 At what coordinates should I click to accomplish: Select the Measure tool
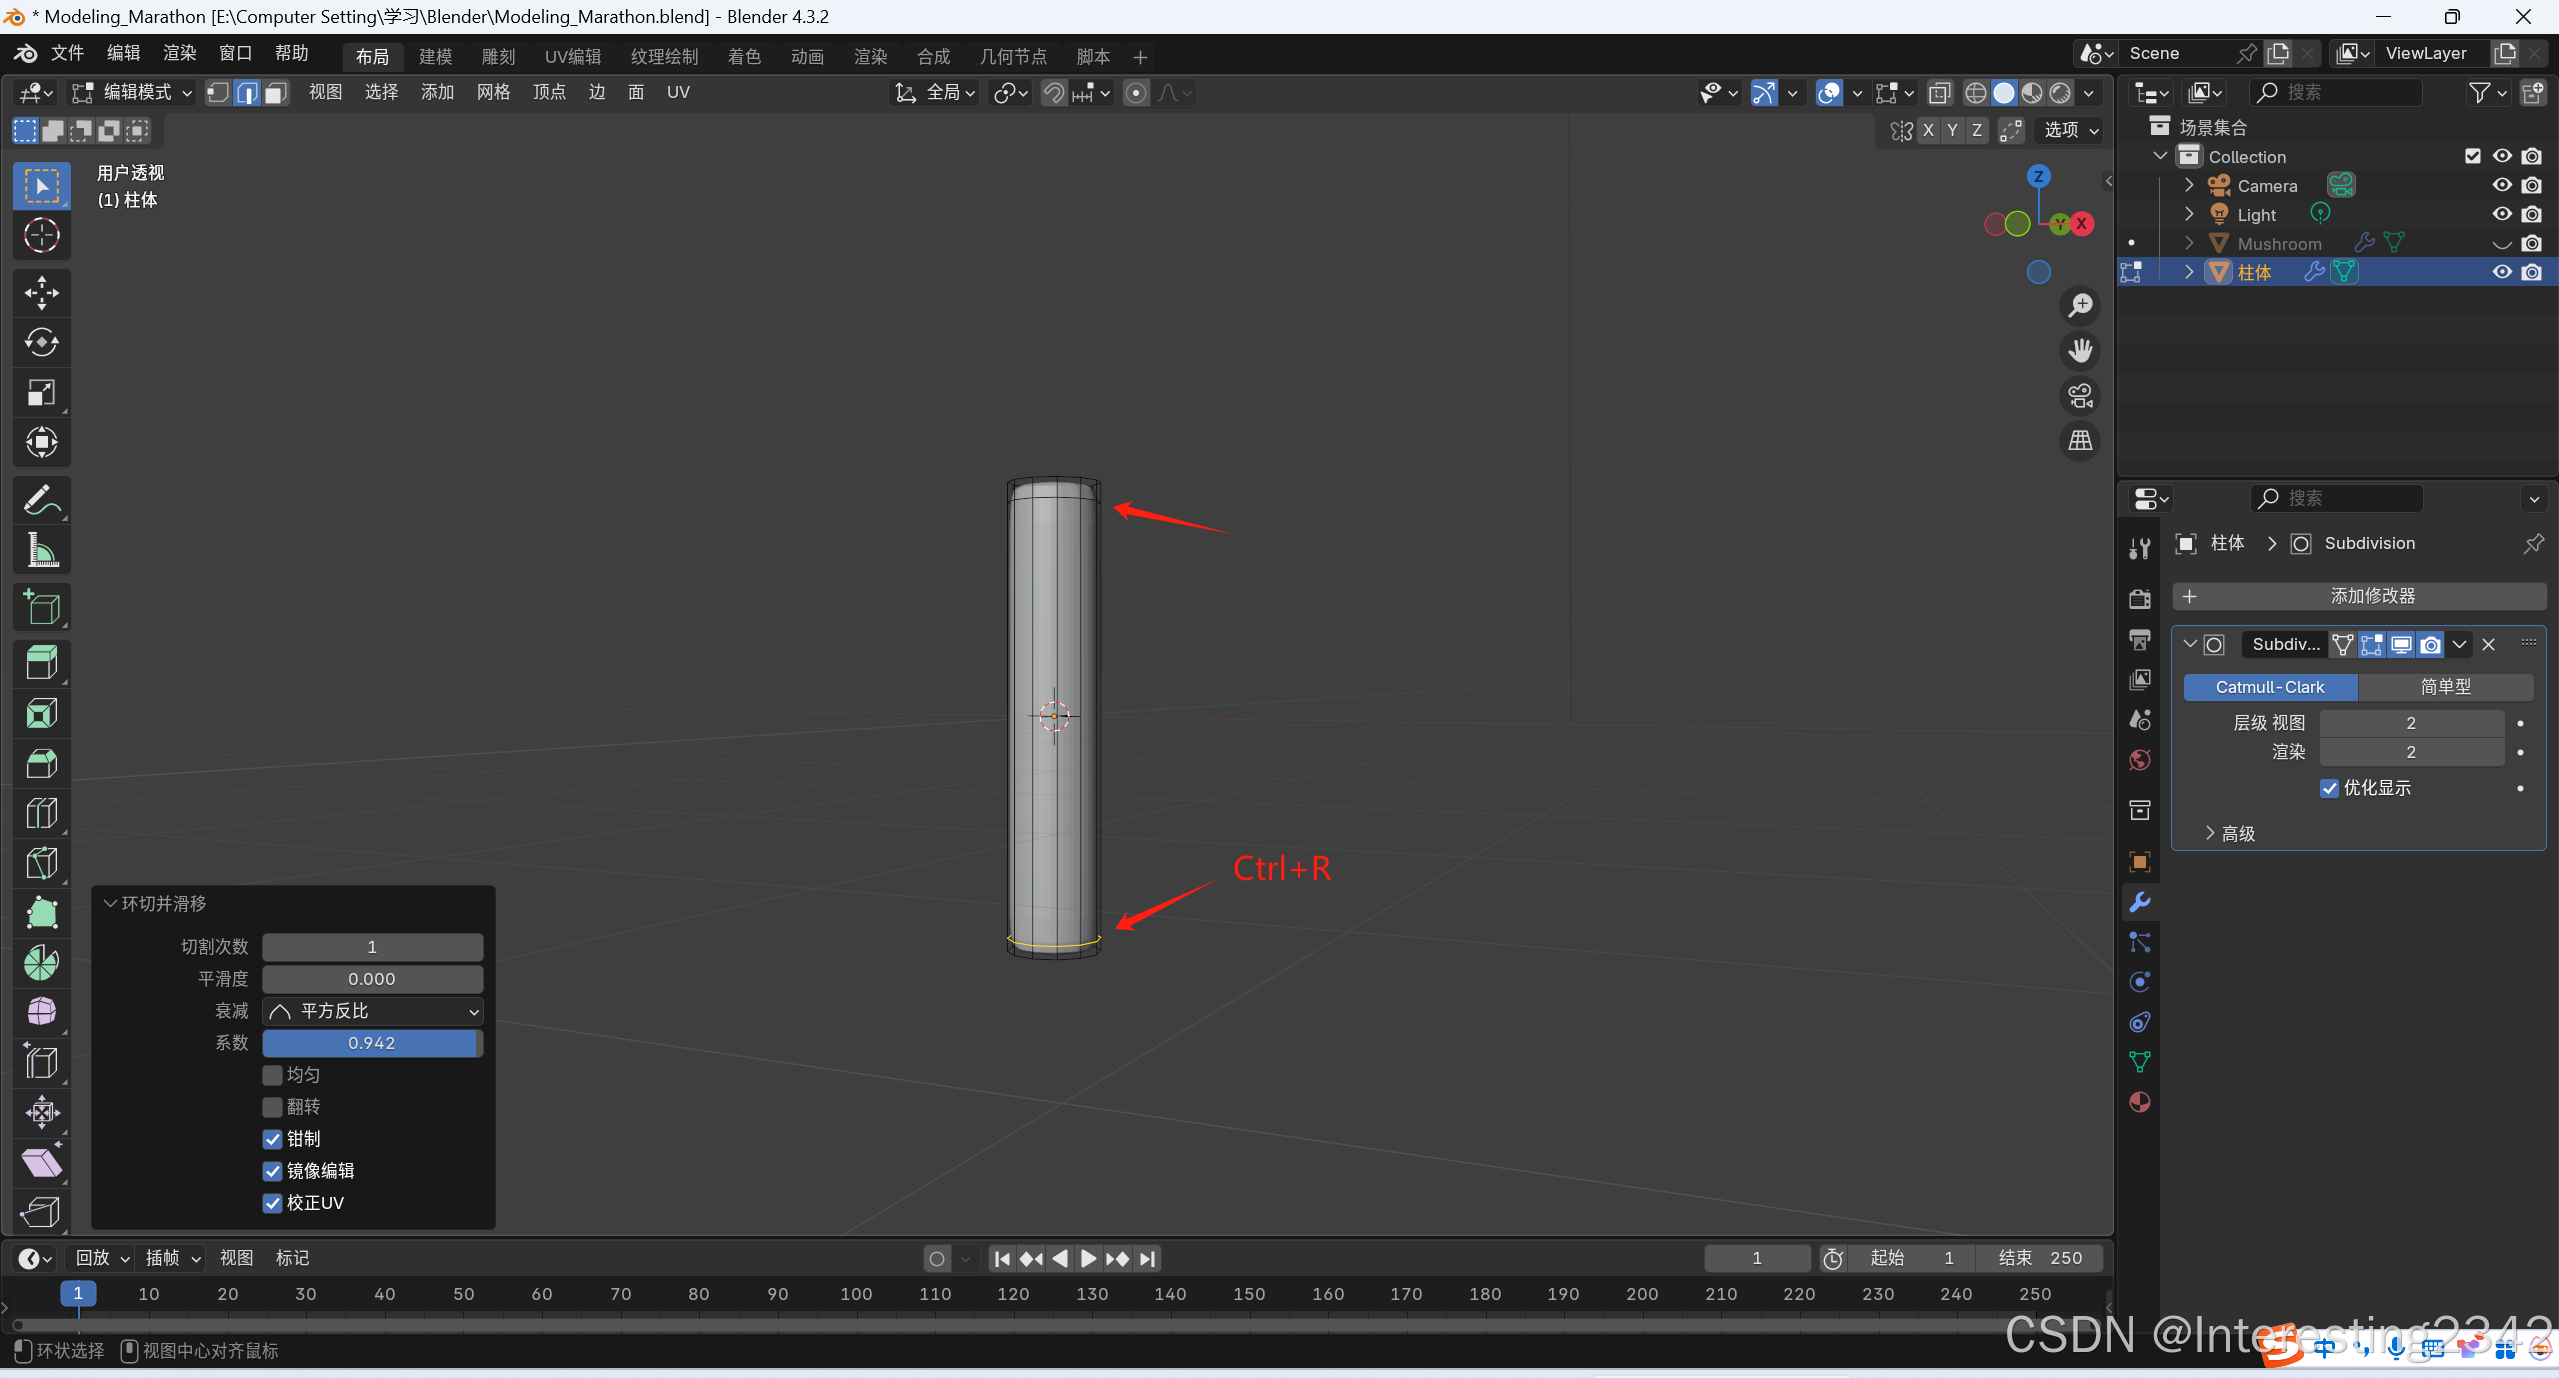(x=41, y=550)
